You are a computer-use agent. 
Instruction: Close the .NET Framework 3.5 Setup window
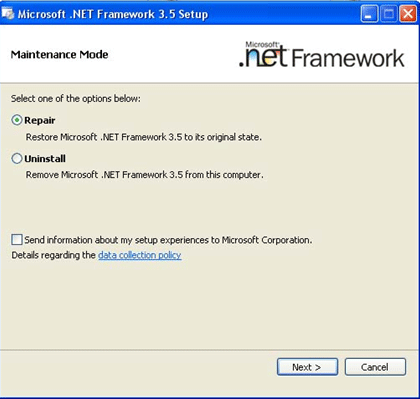coord(408,14)
